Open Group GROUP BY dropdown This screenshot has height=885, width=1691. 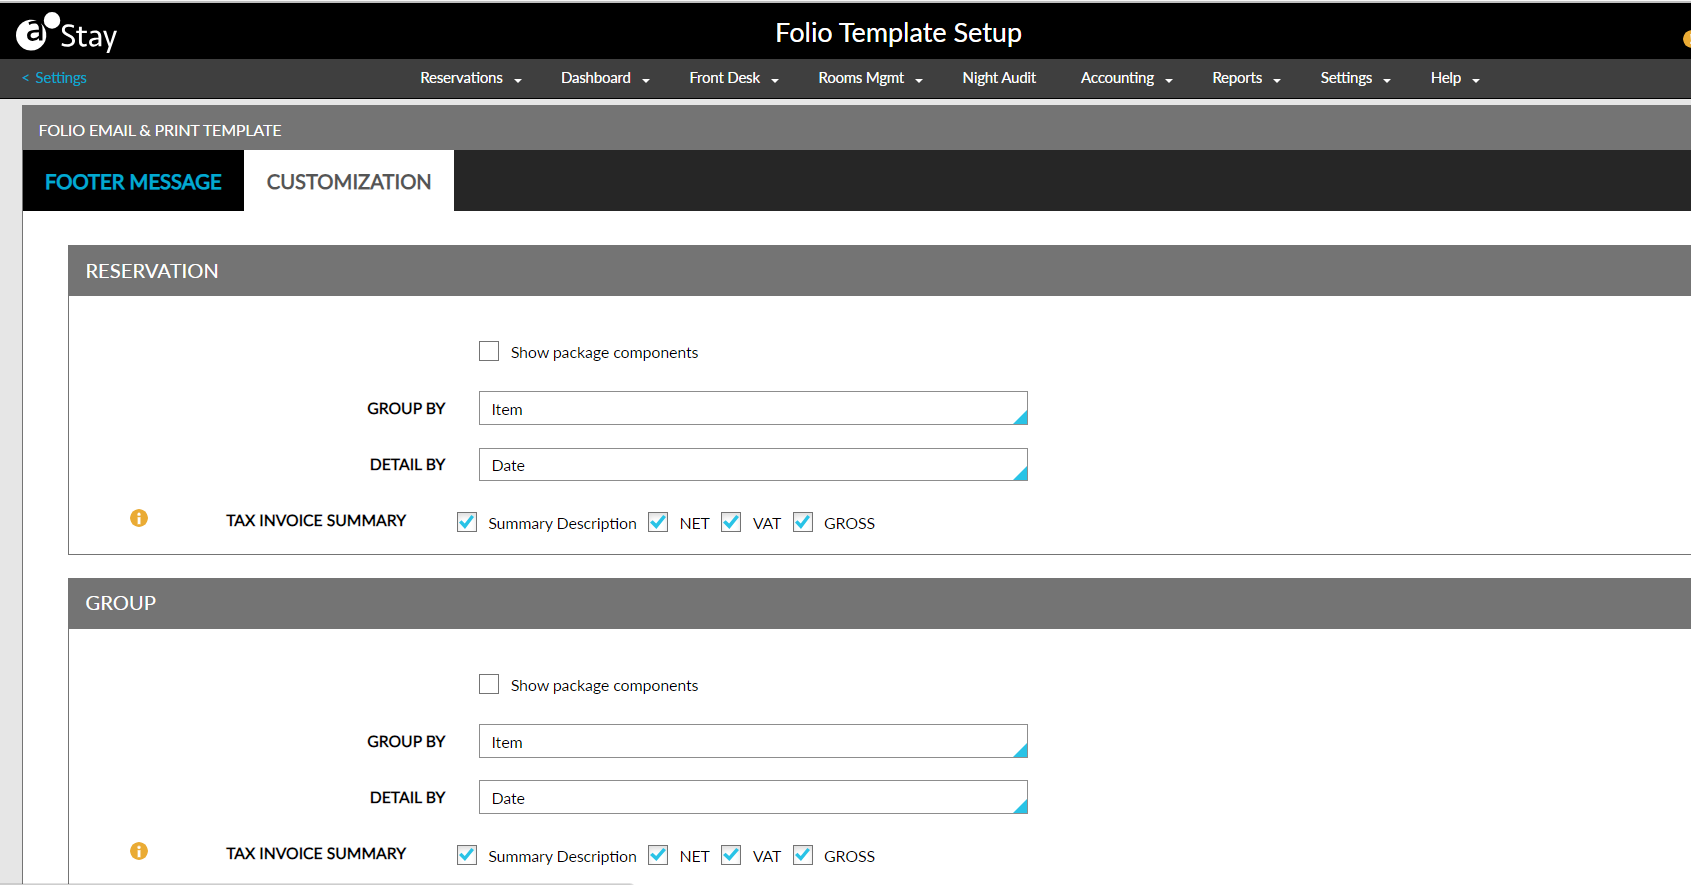coord(753,741)
